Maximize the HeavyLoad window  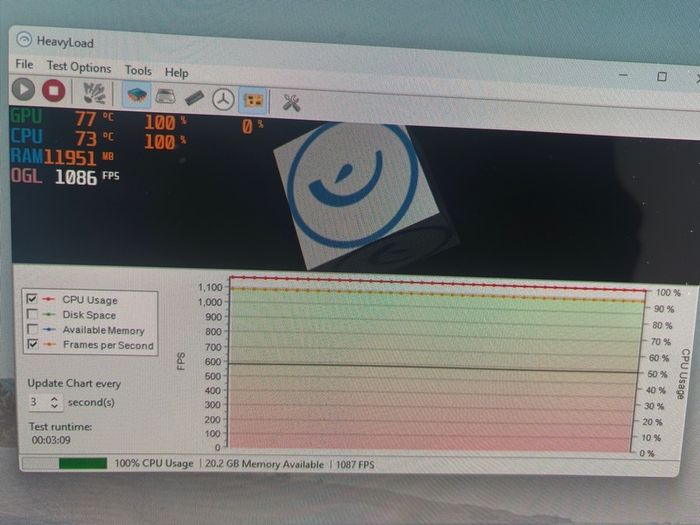pyautogui.click(x=662, y=77)
